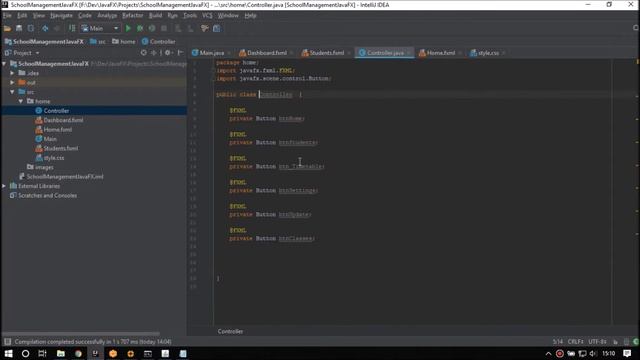Click the src breadcrumb in the navigation bar
Image resolution: width=640 pixels, height=360 pixels.
click(x=98, y=42)
